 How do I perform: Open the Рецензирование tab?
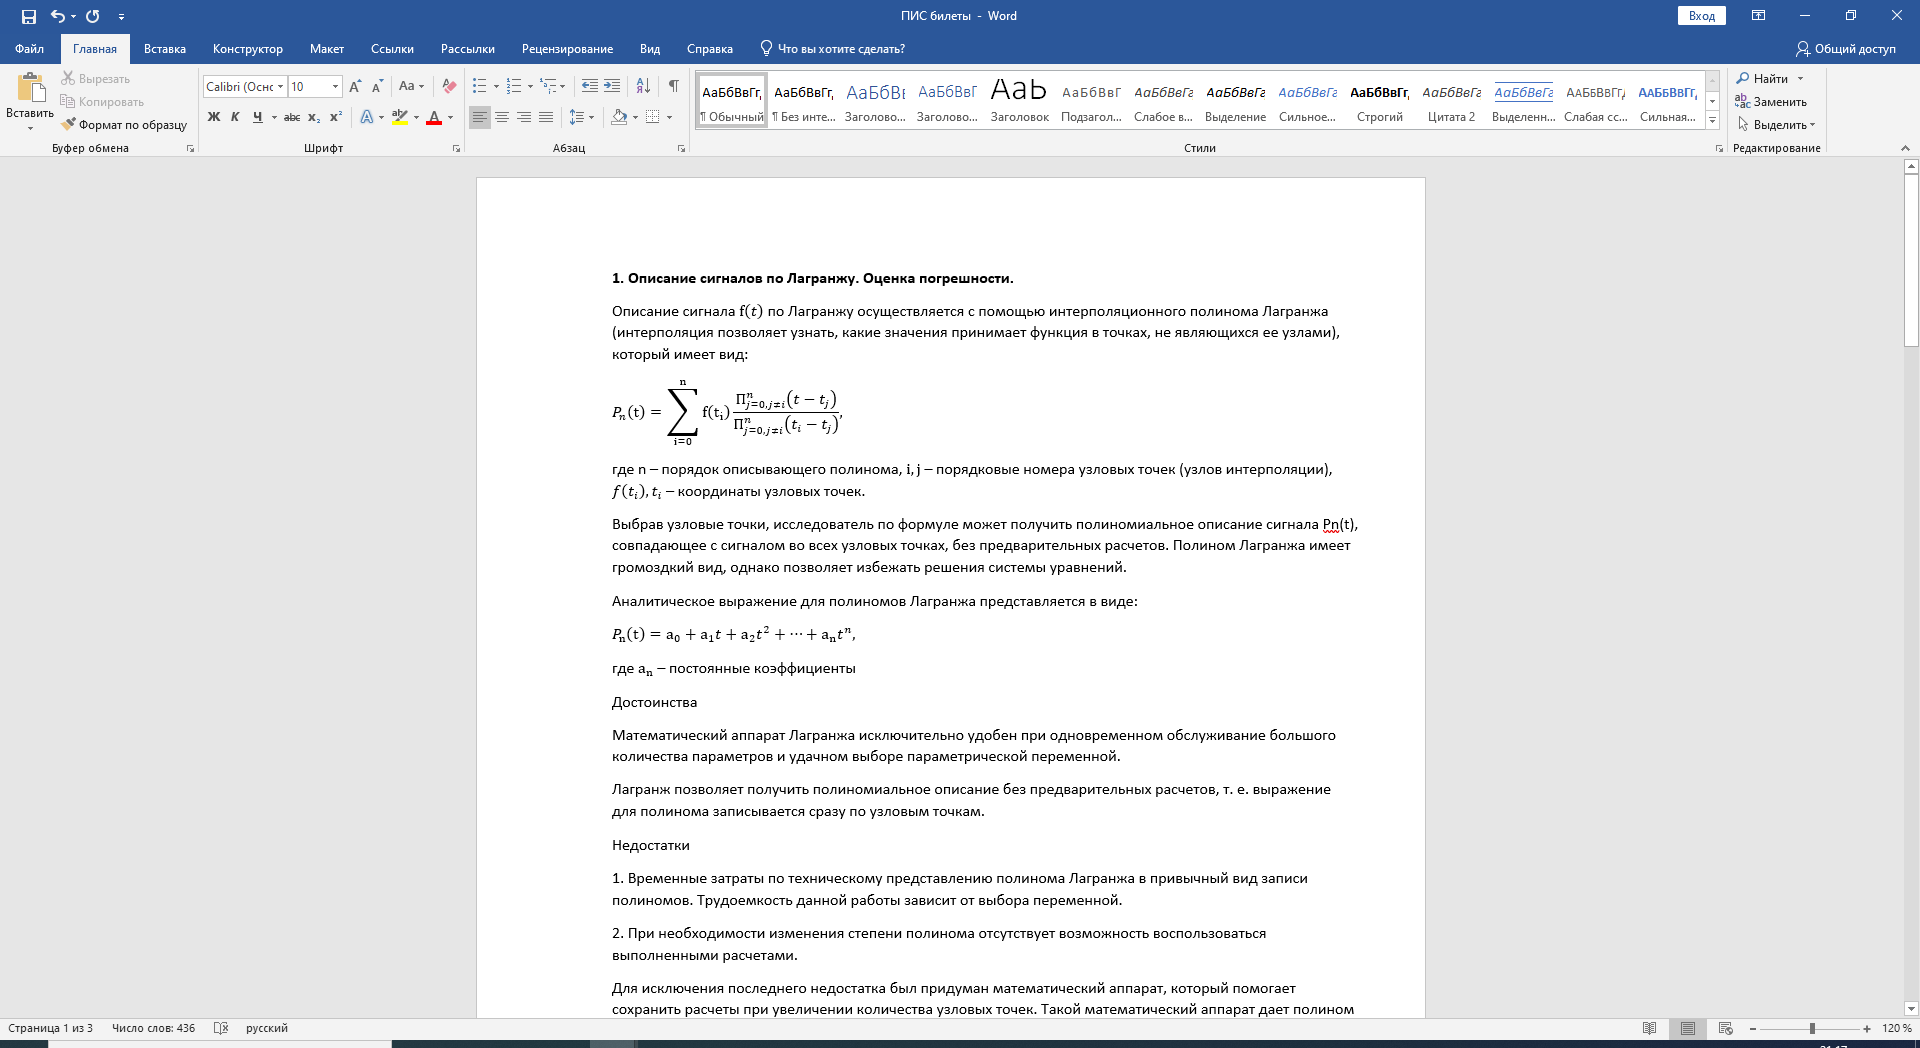point(567,49)
